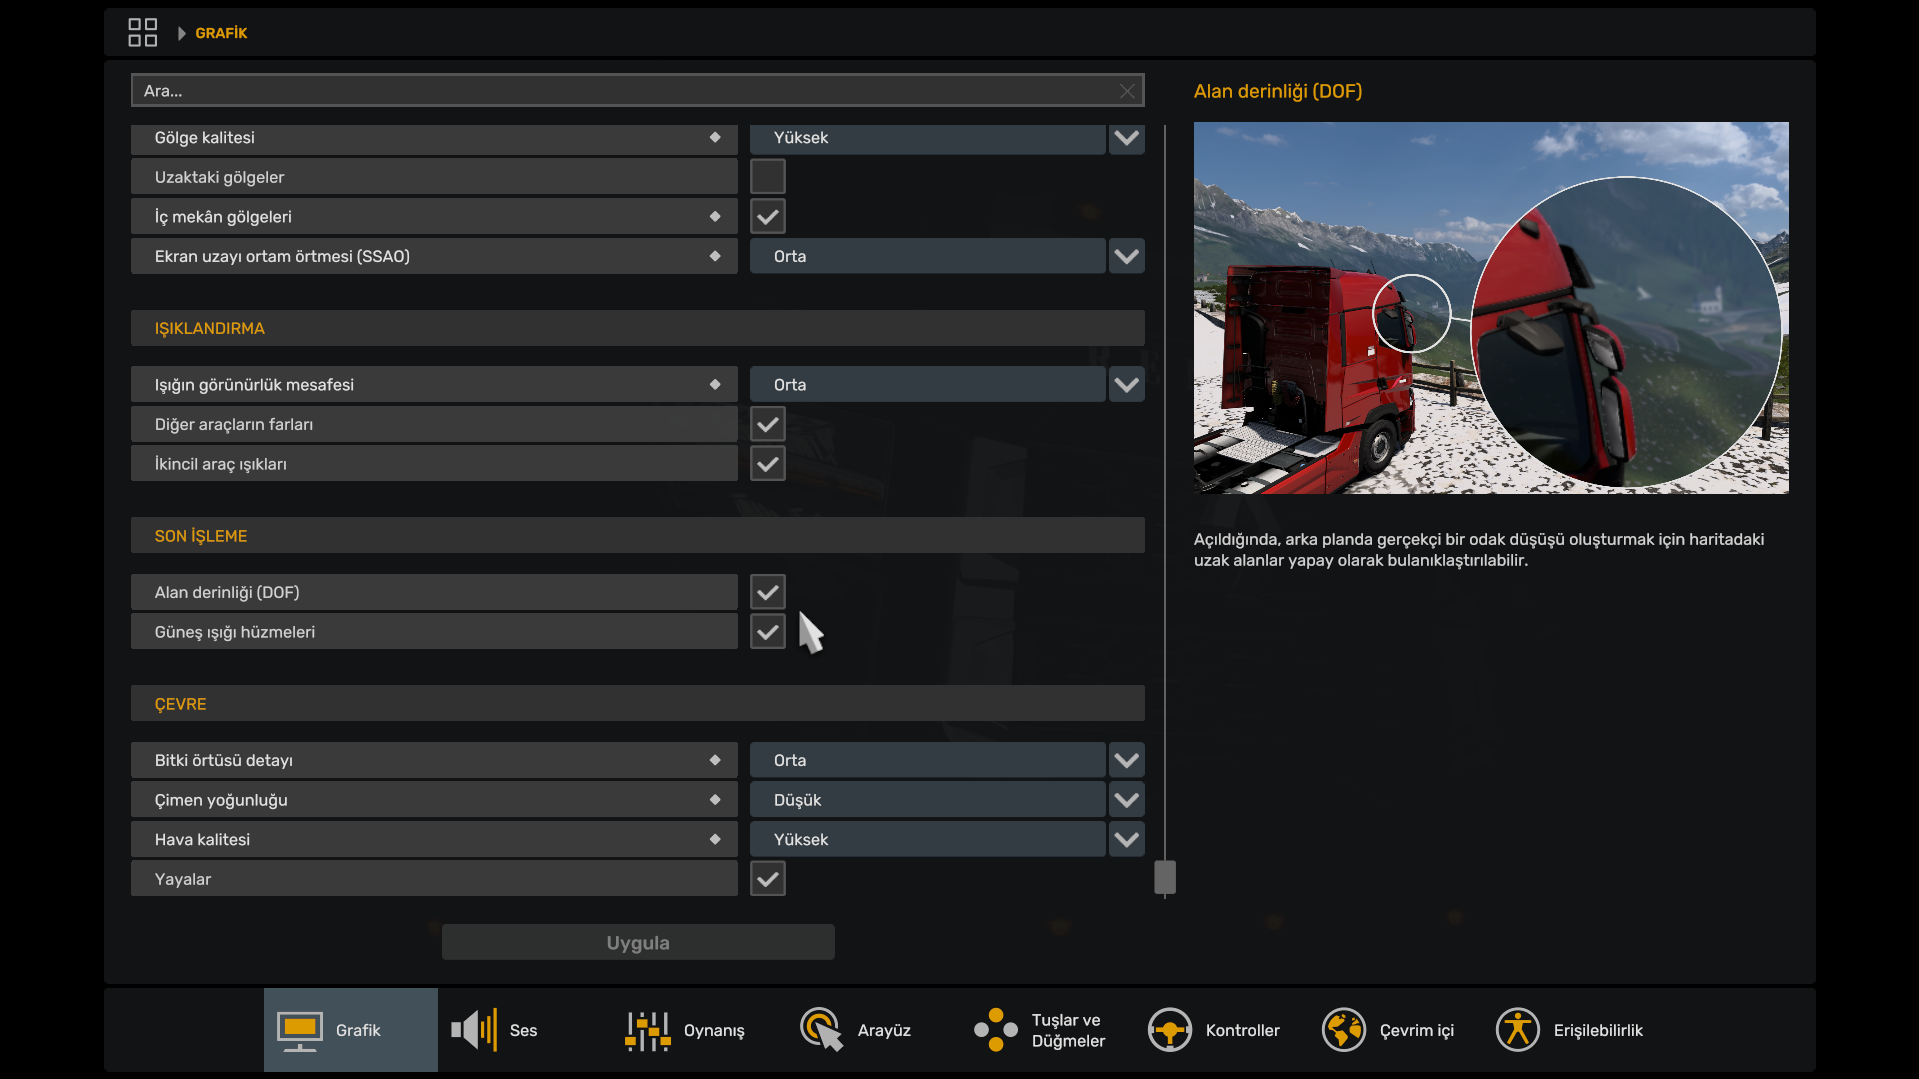Click diamond marker on İç mekân gölgeleri row
Image resolution: width=1919 pixels, height=1079 pixels.
point(715,216)
